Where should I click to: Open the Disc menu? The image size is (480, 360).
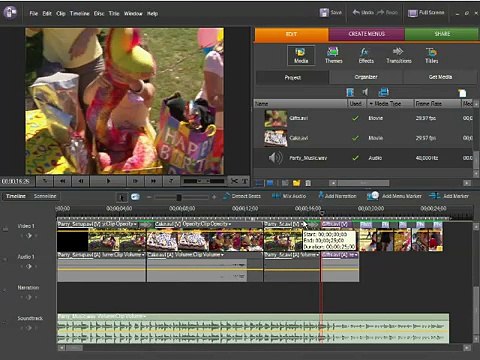click(x=99, y=14)
